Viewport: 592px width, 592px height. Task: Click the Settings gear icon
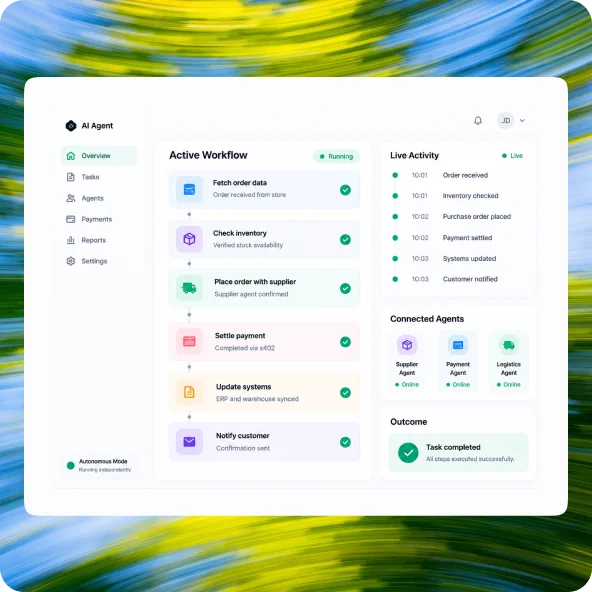pyautogui.click(x=71, y=261)
